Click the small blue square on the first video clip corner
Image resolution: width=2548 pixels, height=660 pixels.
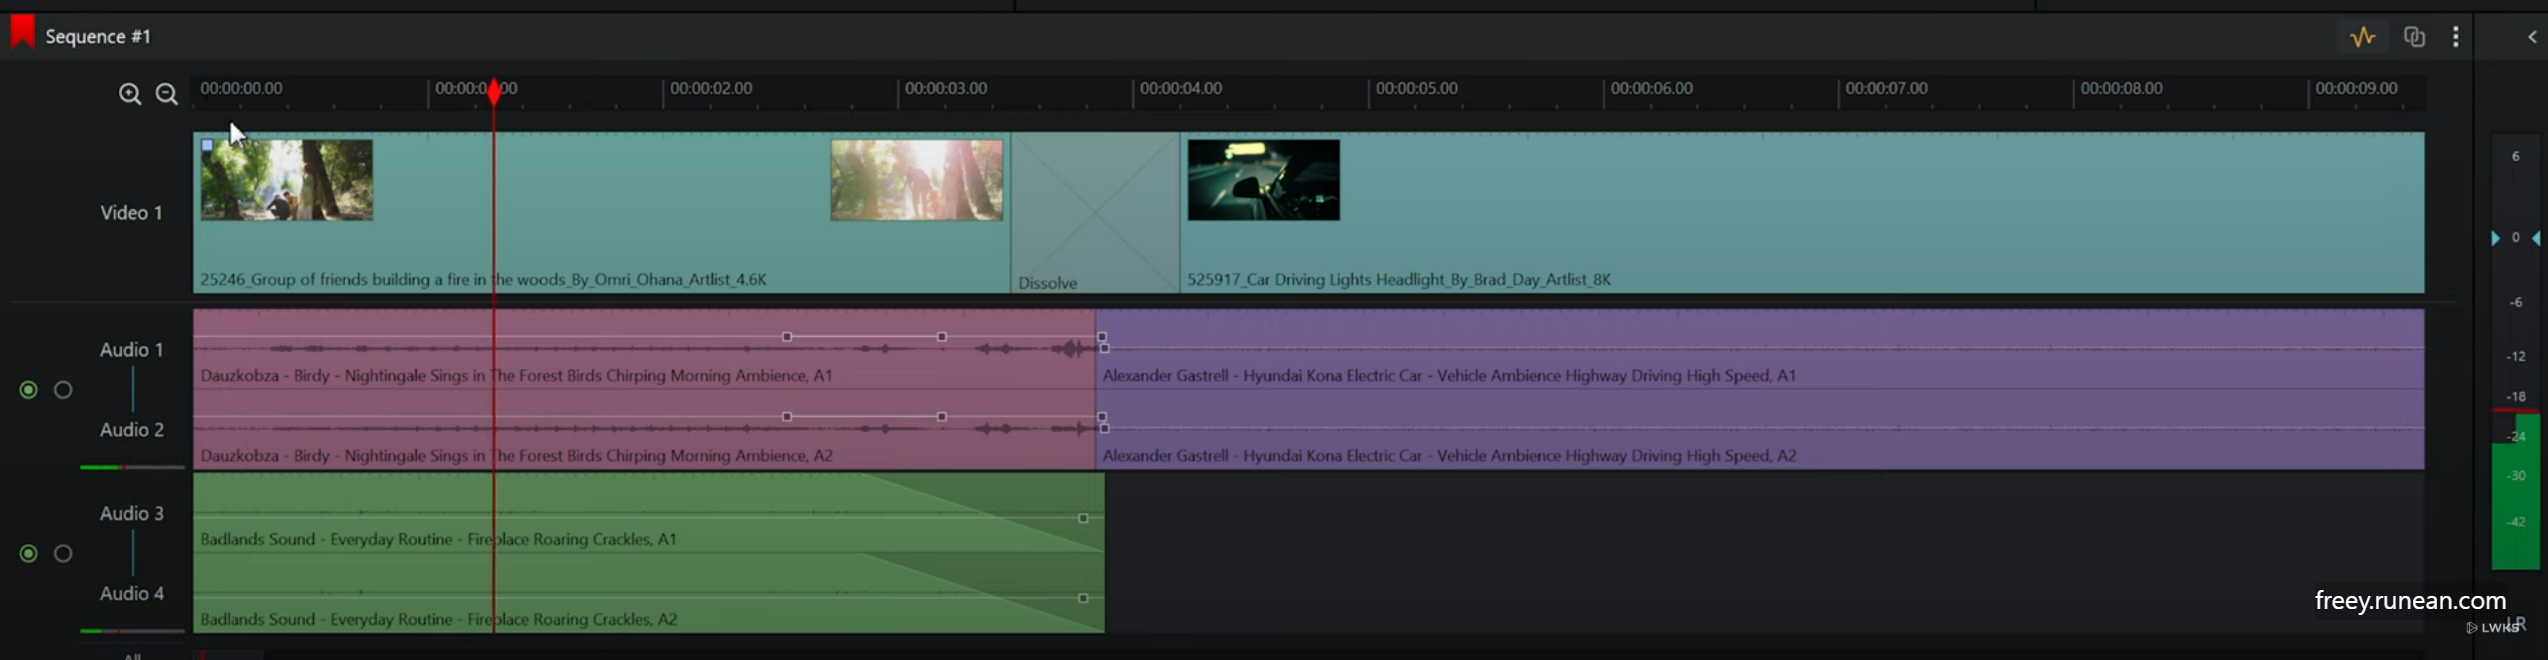(207, 145)
